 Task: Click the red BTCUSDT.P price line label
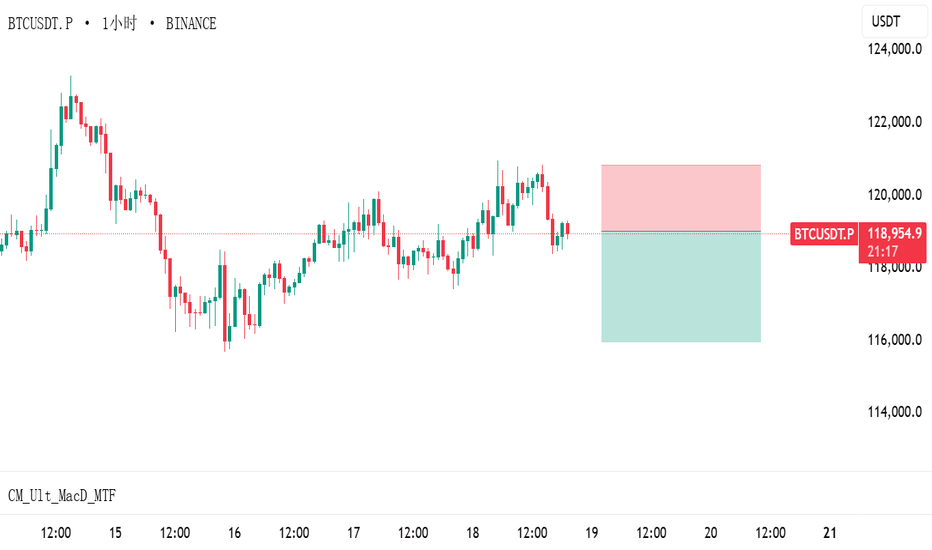click(x=824, y=234)
